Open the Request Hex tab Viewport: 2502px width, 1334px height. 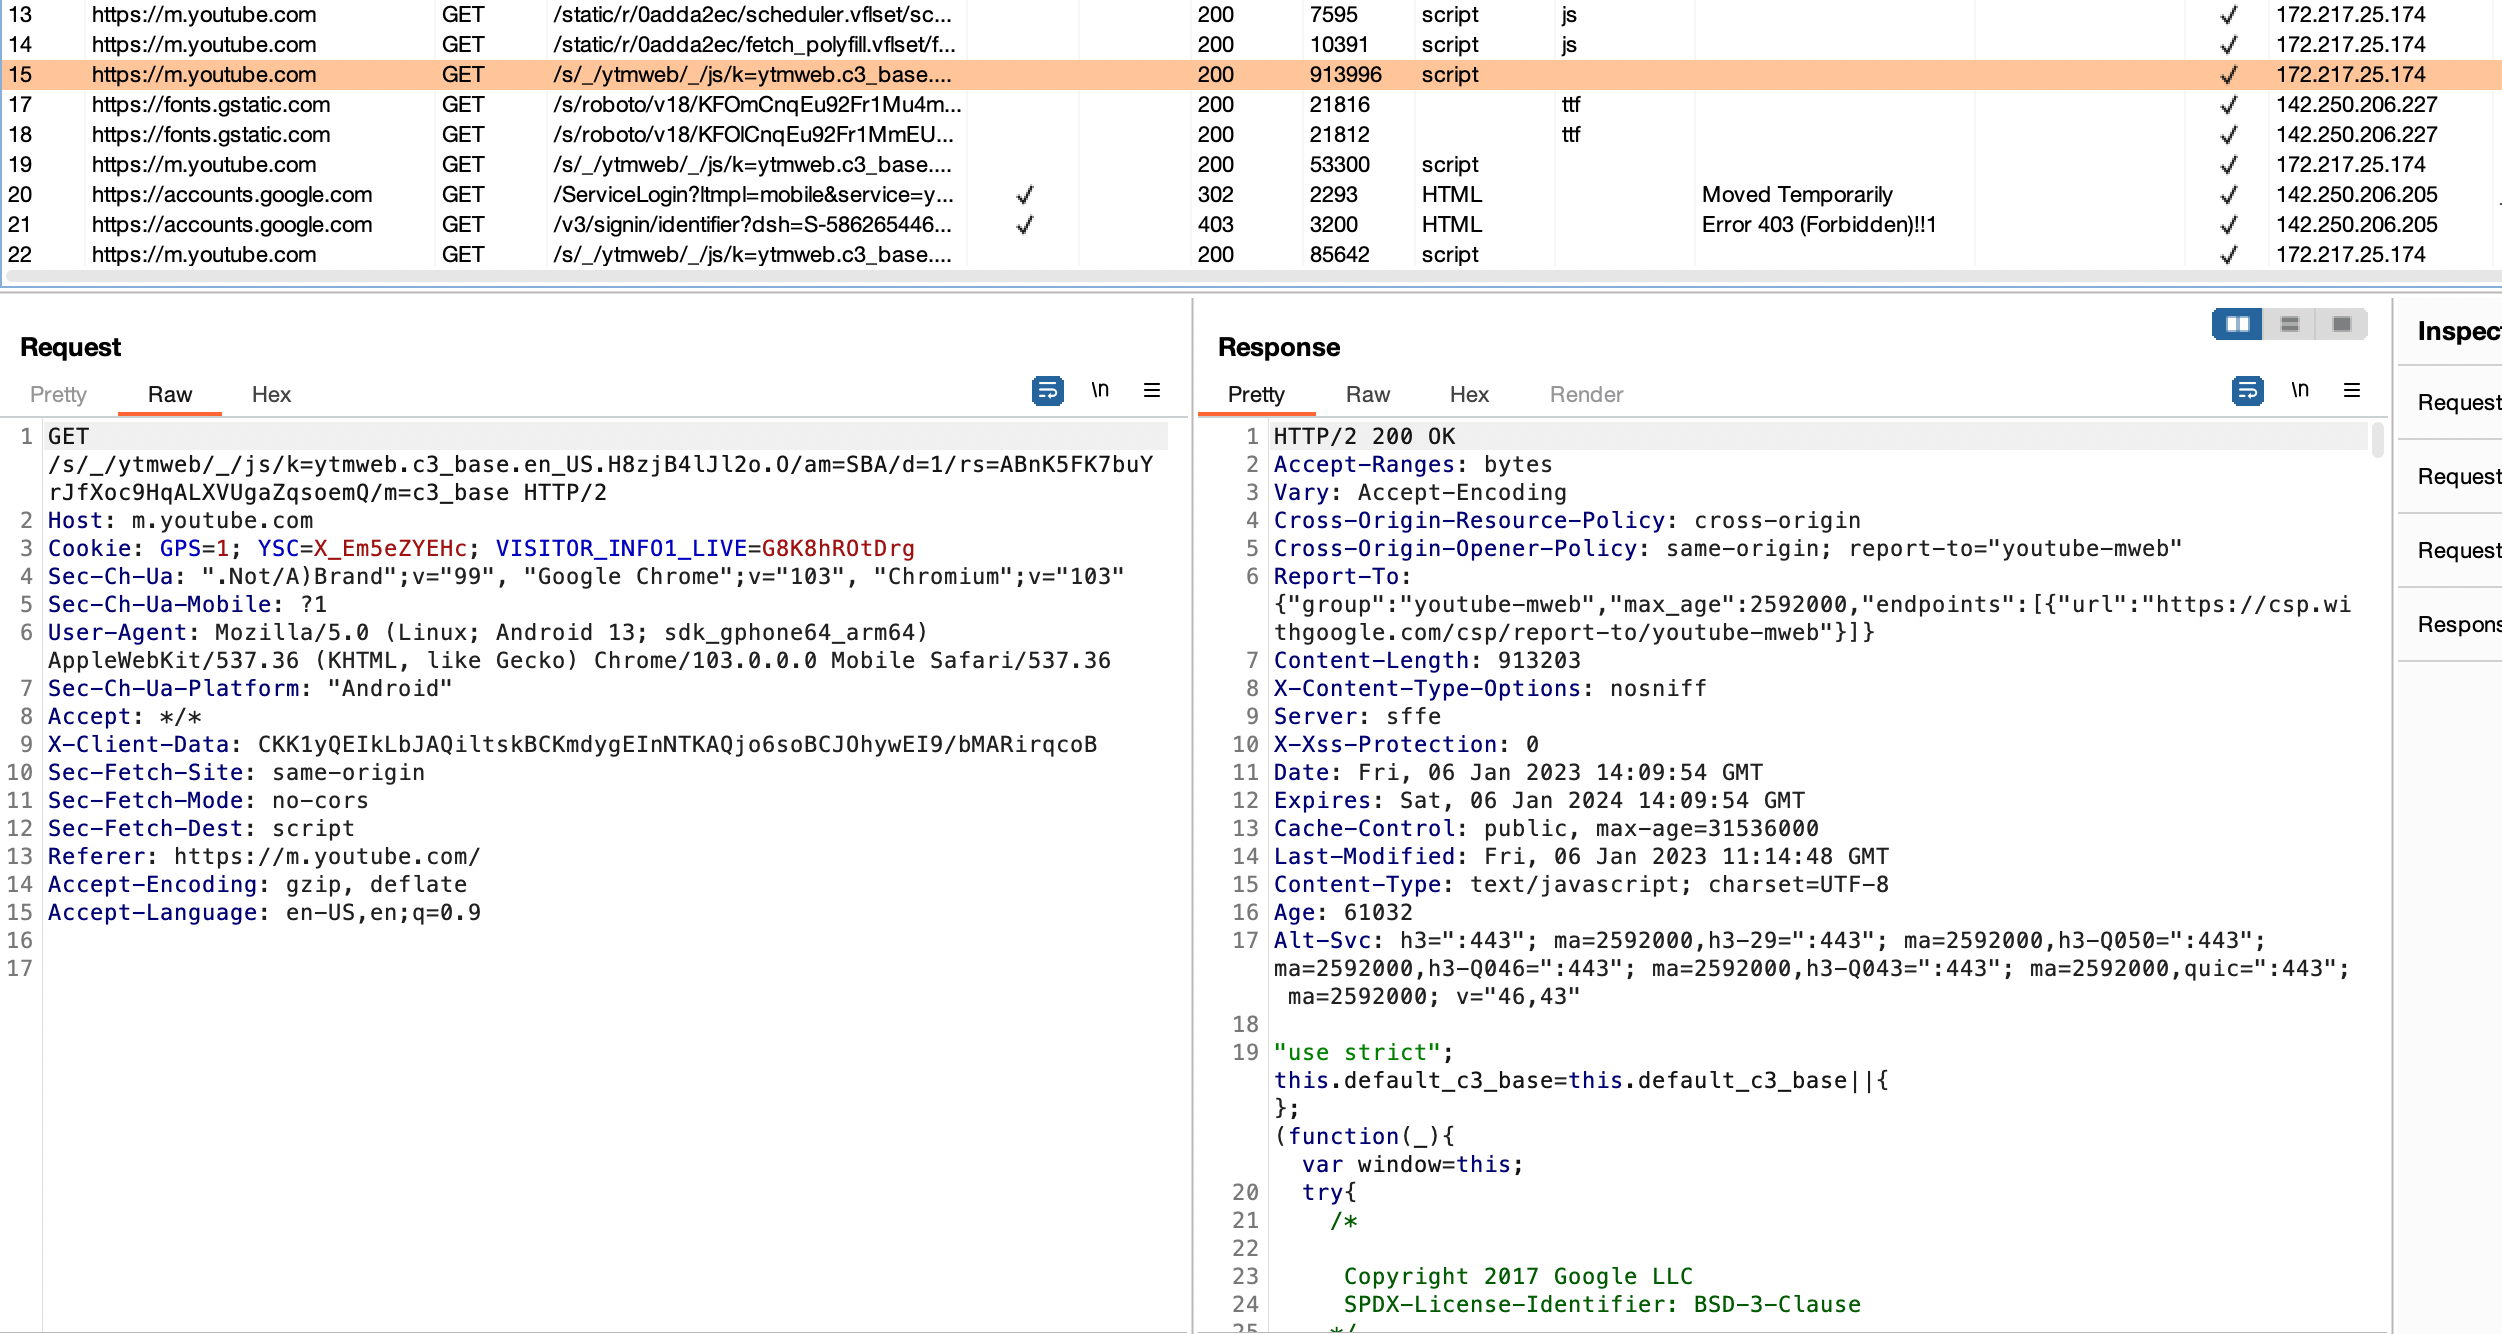271,395
